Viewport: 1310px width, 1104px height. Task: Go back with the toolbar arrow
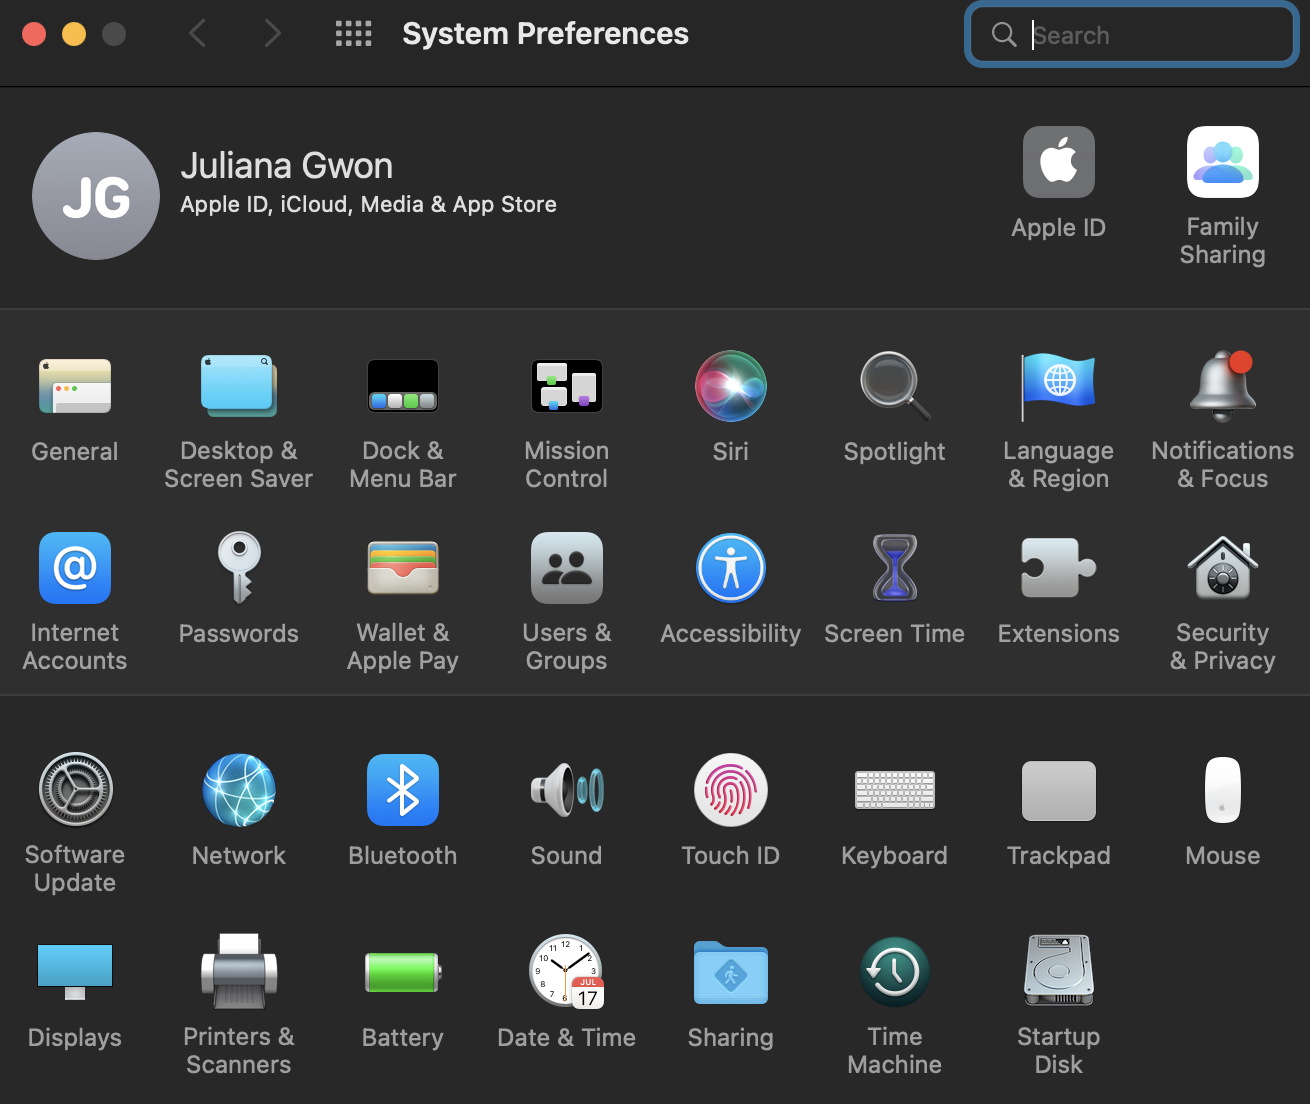[198, 34]
